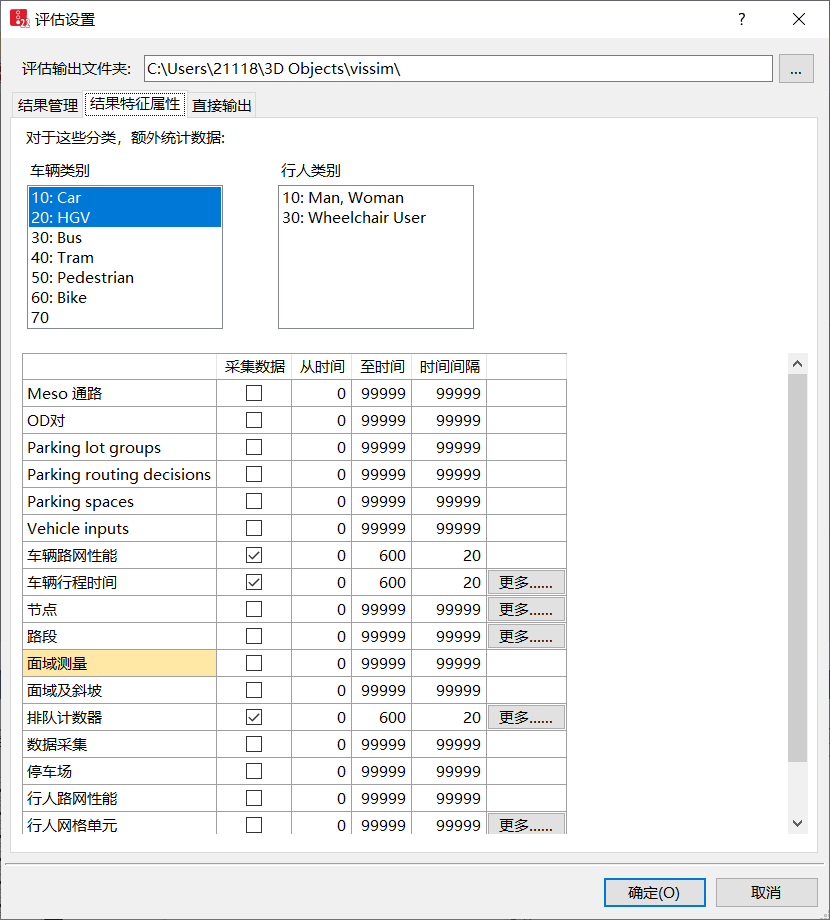Select 30: Bus in vehicle class list
The height and width of the screenshot is (920, 830).
[57, 238]
